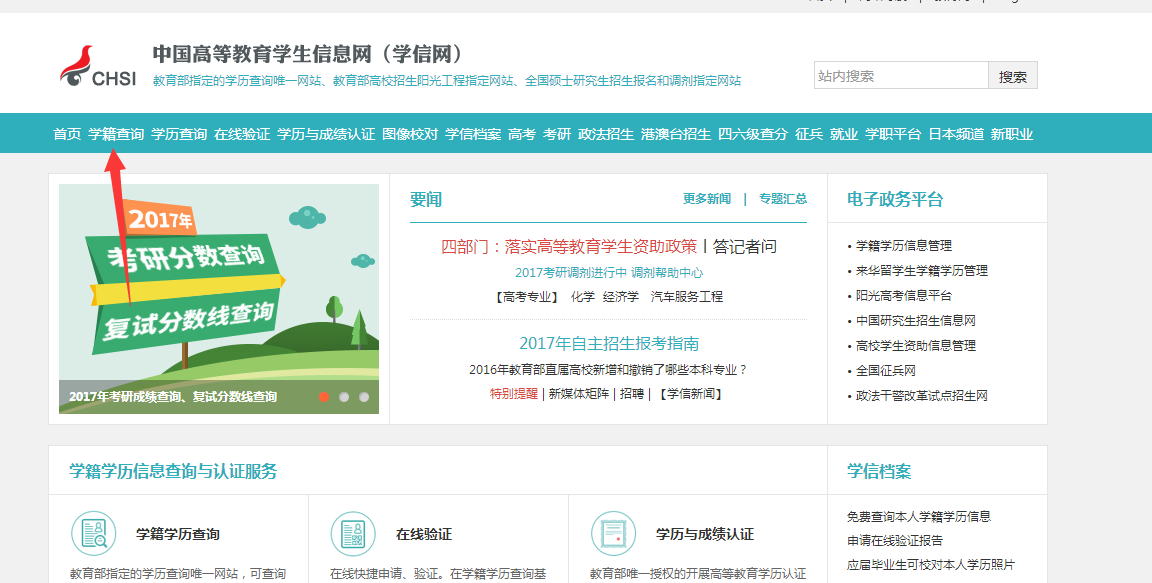This screenshot has height=583, width=1152.
Task: Open 学职平台 navigation item
Action: pos(893,134)
